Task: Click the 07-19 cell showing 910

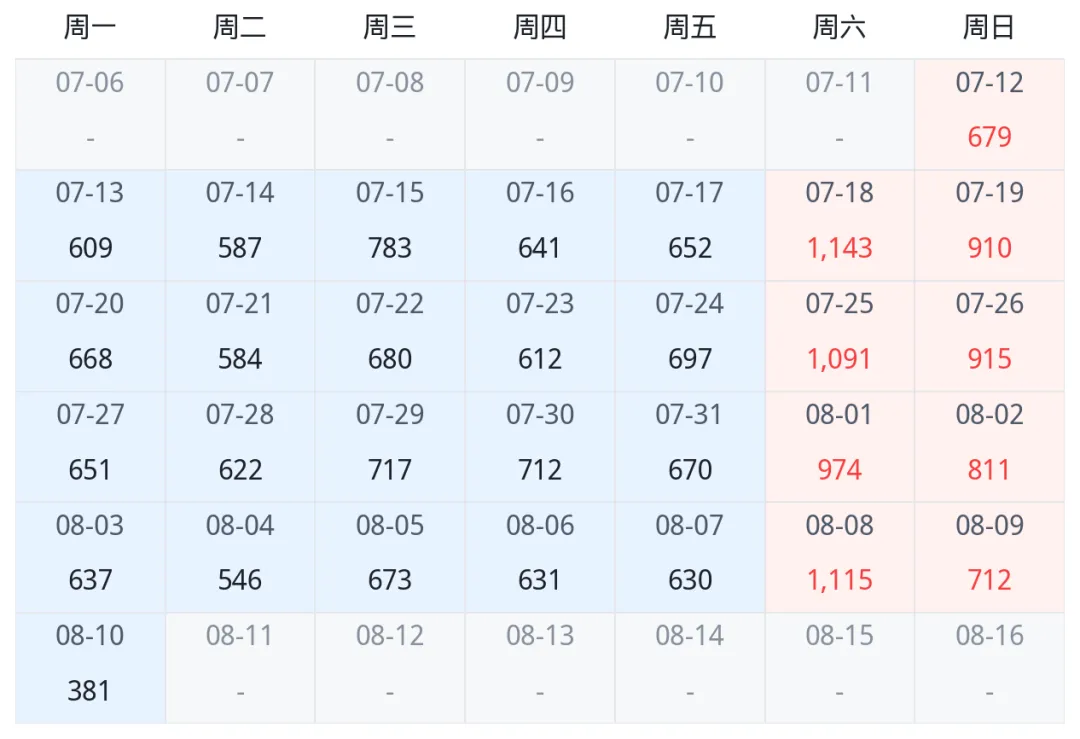Action: coord(989,225)
